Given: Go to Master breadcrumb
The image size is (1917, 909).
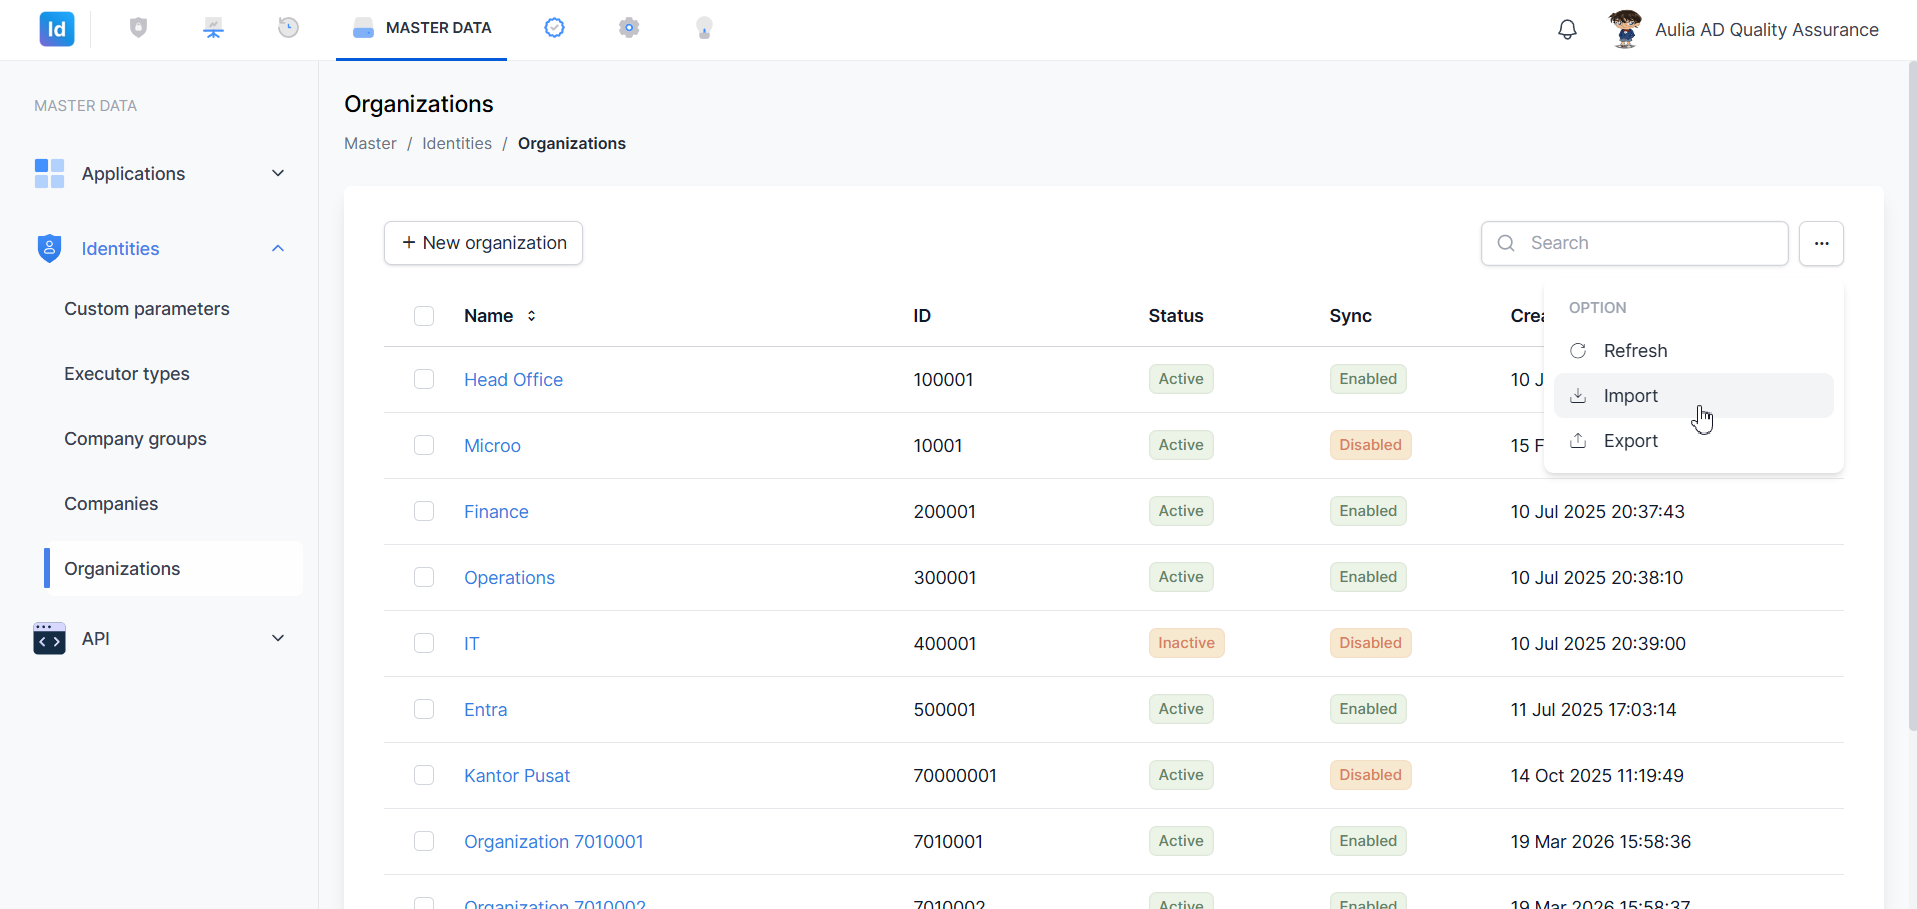Looking at the screenshot, I should tap(370, 143).
